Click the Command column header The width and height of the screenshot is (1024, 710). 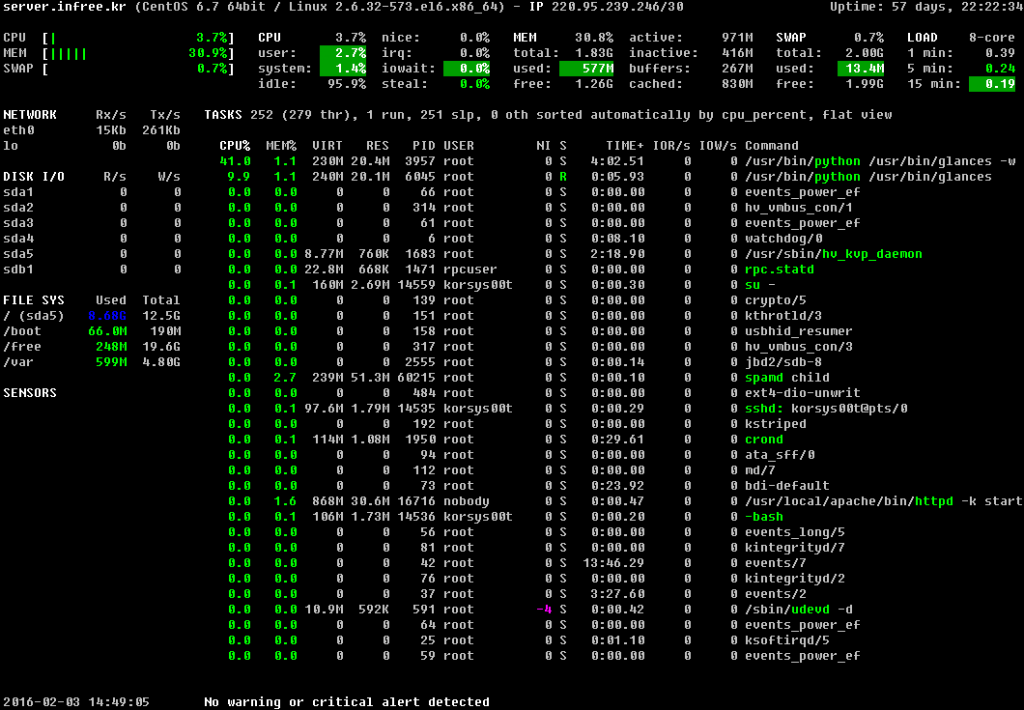point(772,146)
